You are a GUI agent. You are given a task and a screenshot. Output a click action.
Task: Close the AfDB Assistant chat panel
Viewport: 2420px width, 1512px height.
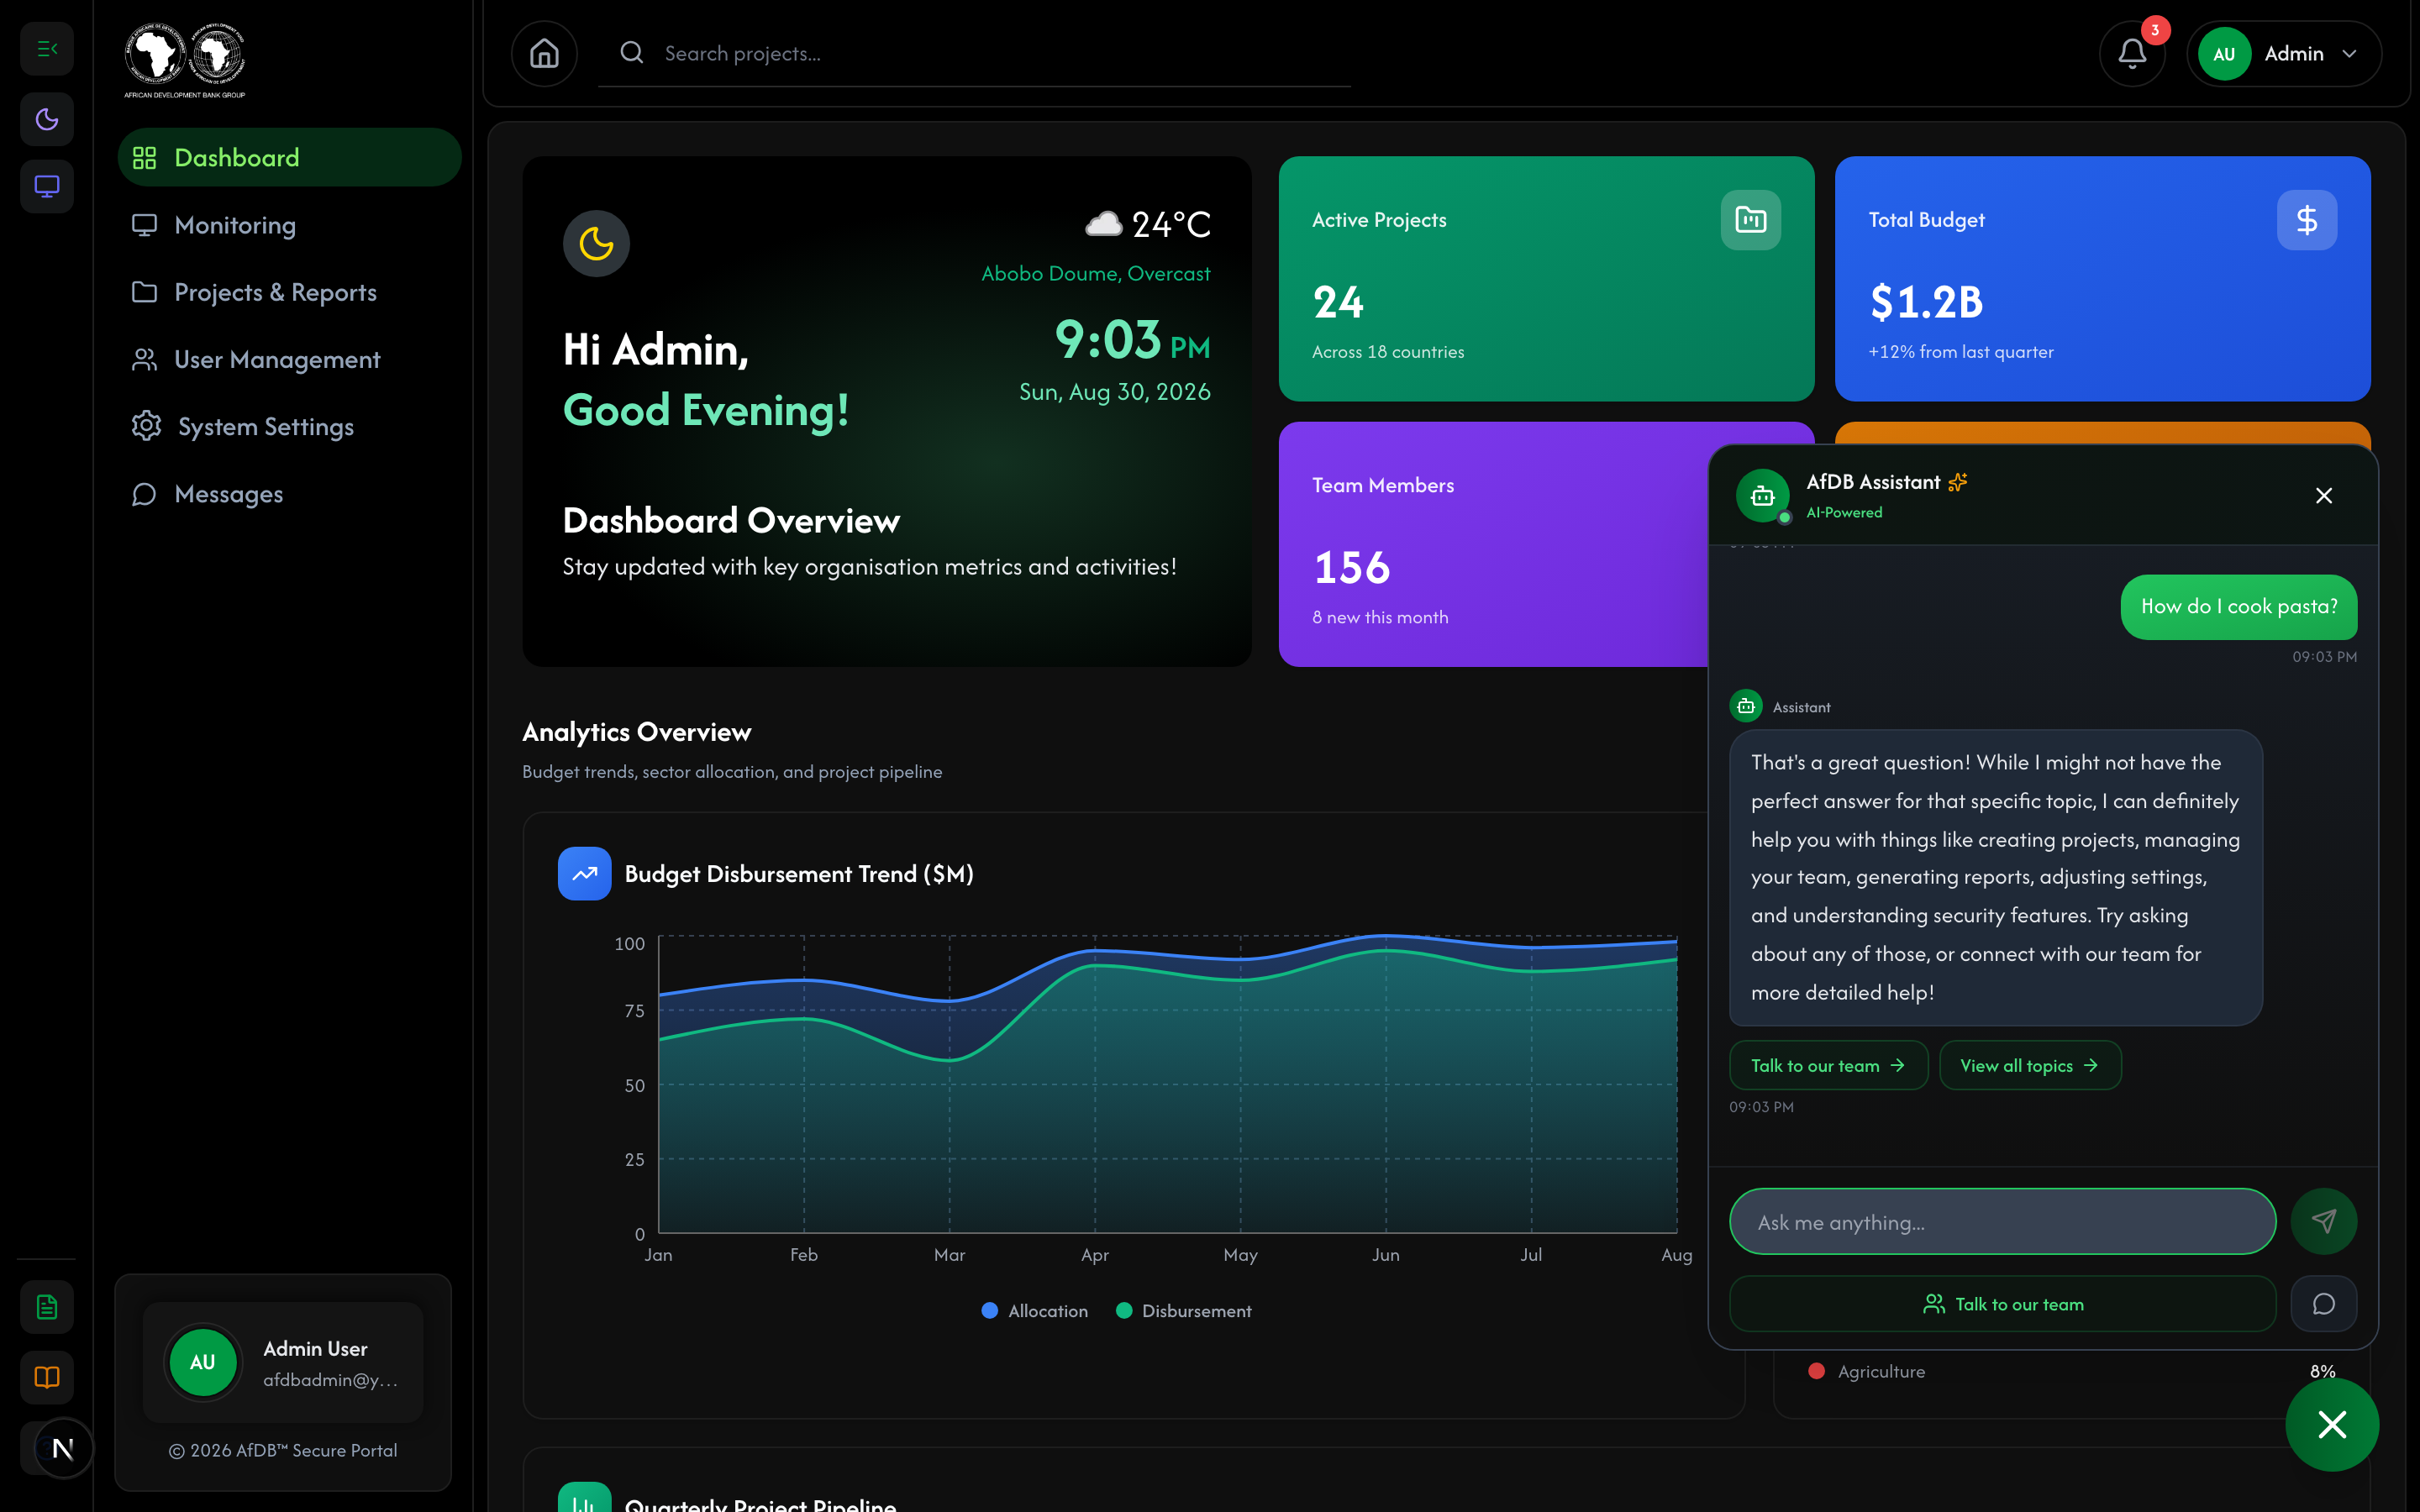(x=2323, y=495)
